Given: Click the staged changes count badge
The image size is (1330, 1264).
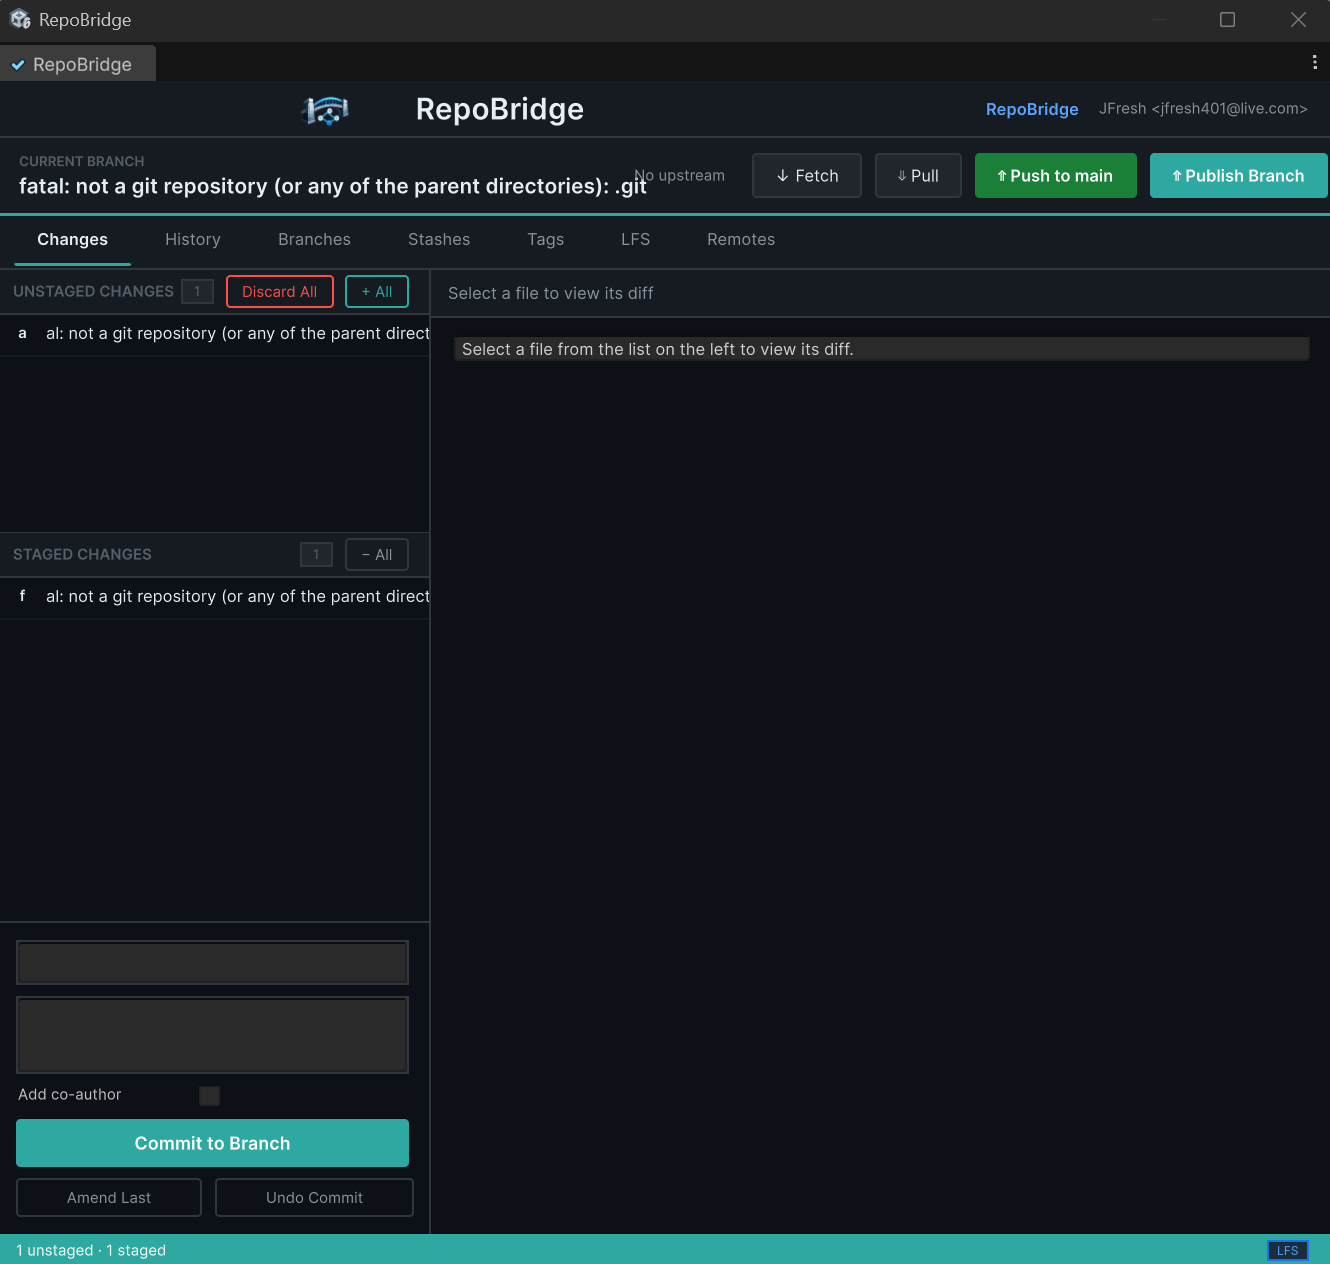Looking at the screenshot, I should [x=316, y=555].
